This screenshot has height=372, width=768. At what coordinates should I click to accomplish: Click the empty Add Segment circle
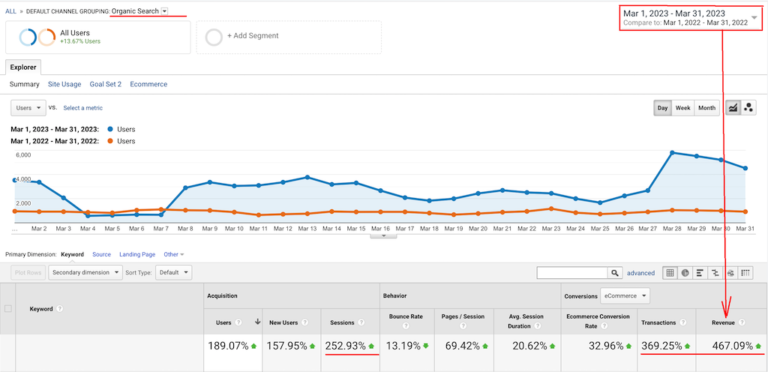(214, 37)
